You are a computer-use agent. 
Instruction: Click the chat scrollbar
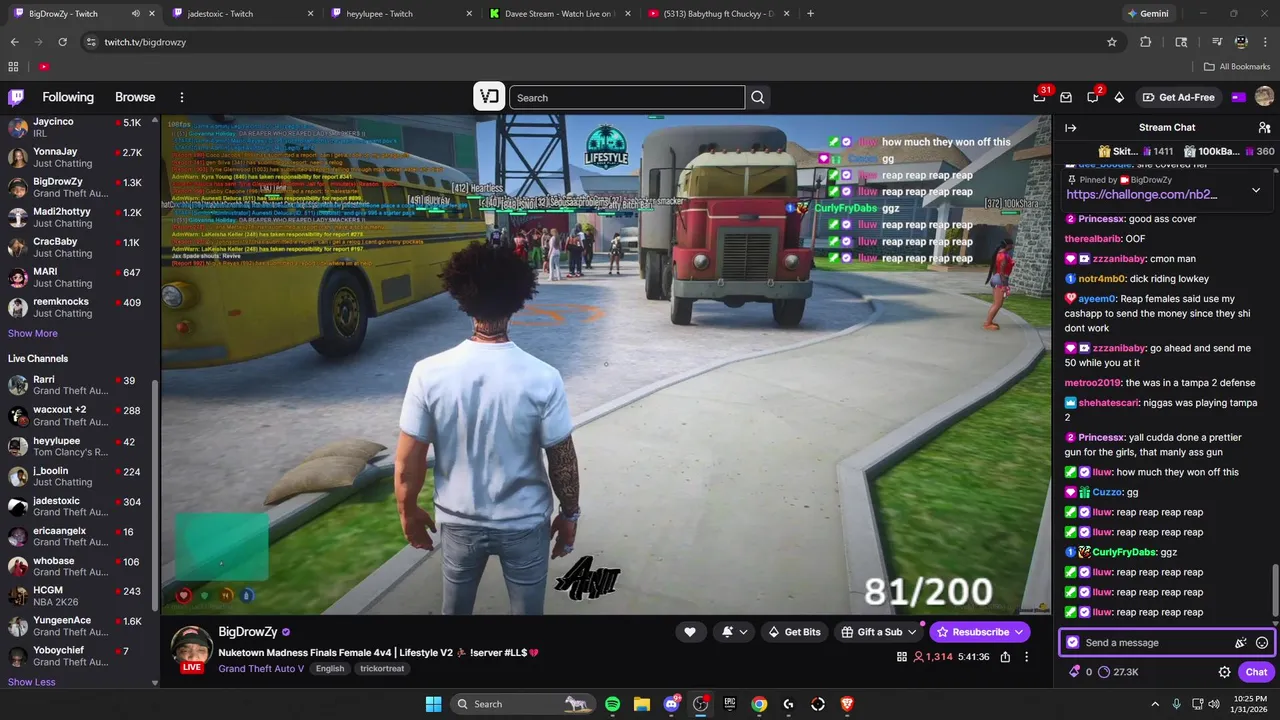coord(1274,590)
